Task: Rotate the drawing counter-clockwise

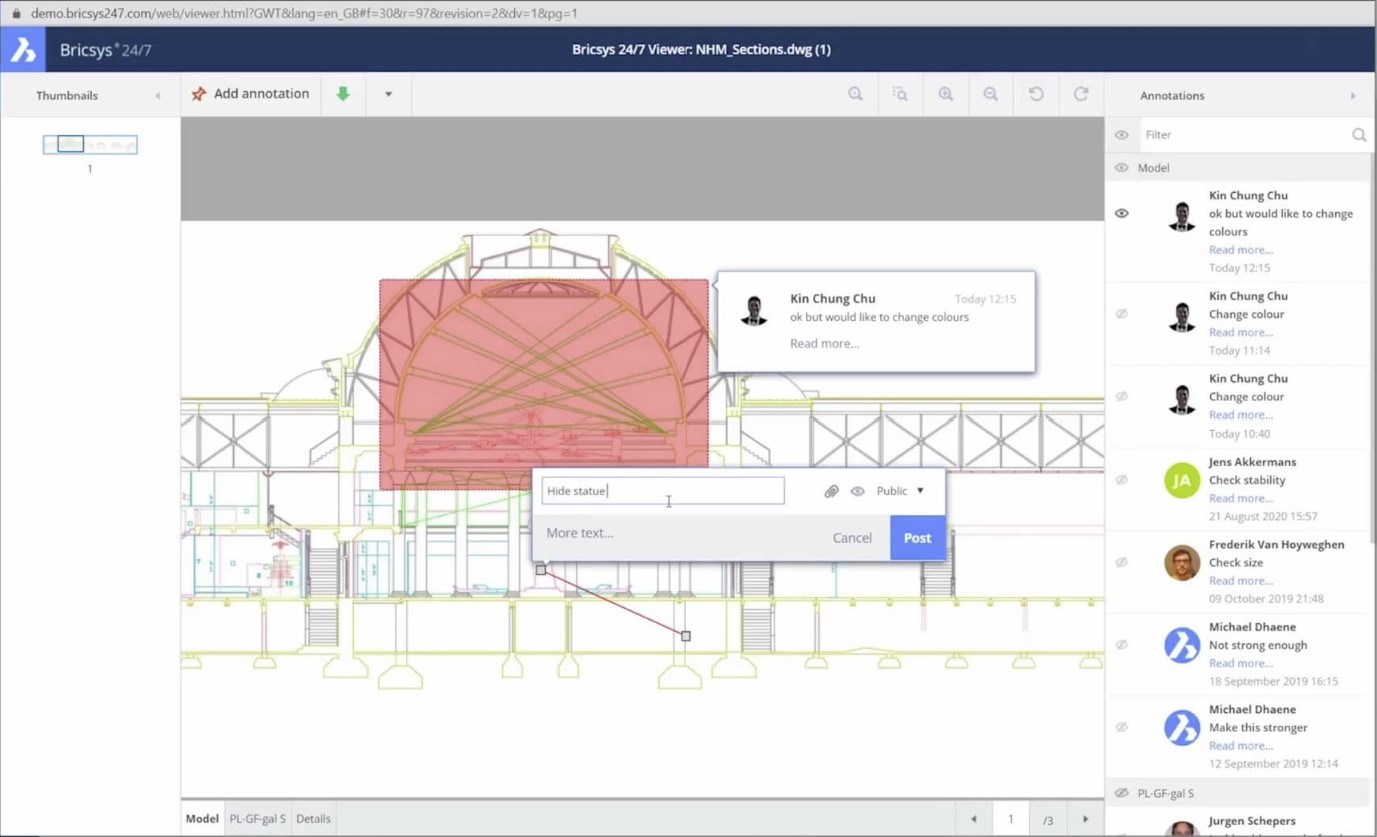Action: tap(1036, 94)
